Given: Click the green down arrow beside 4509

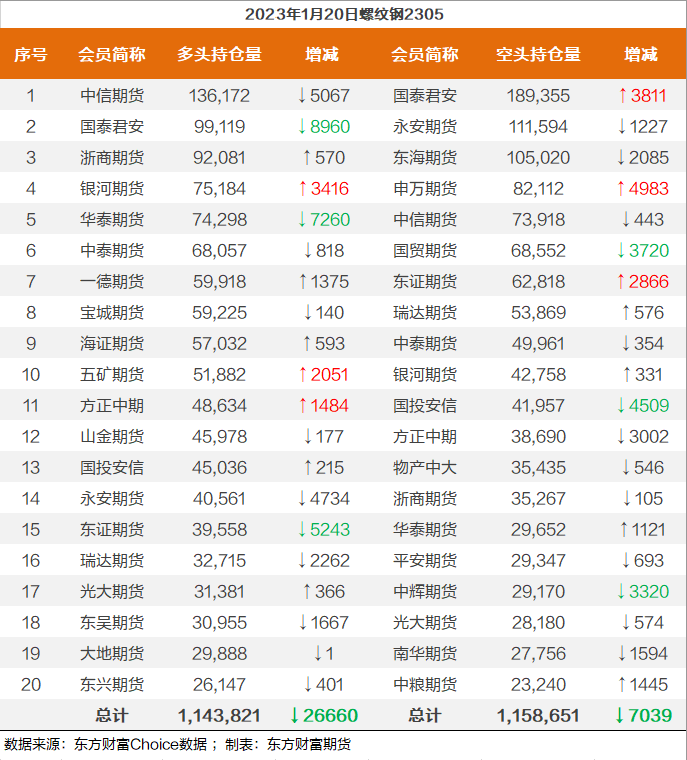Looking at the screenshot, I should tap(623, 406).
